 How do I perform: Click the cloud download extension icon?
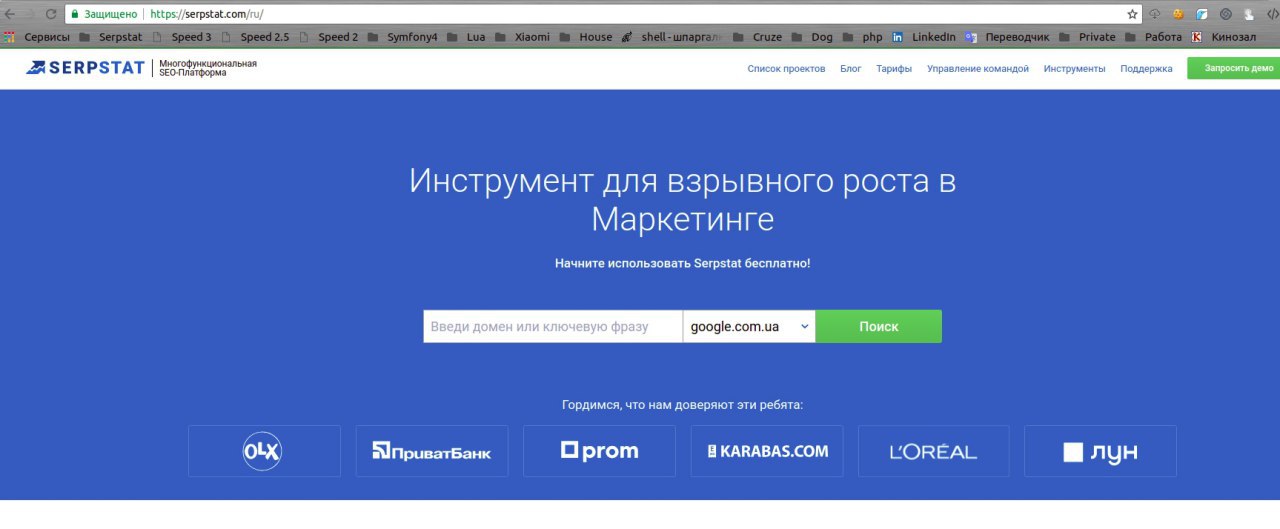coord(1156,14)
